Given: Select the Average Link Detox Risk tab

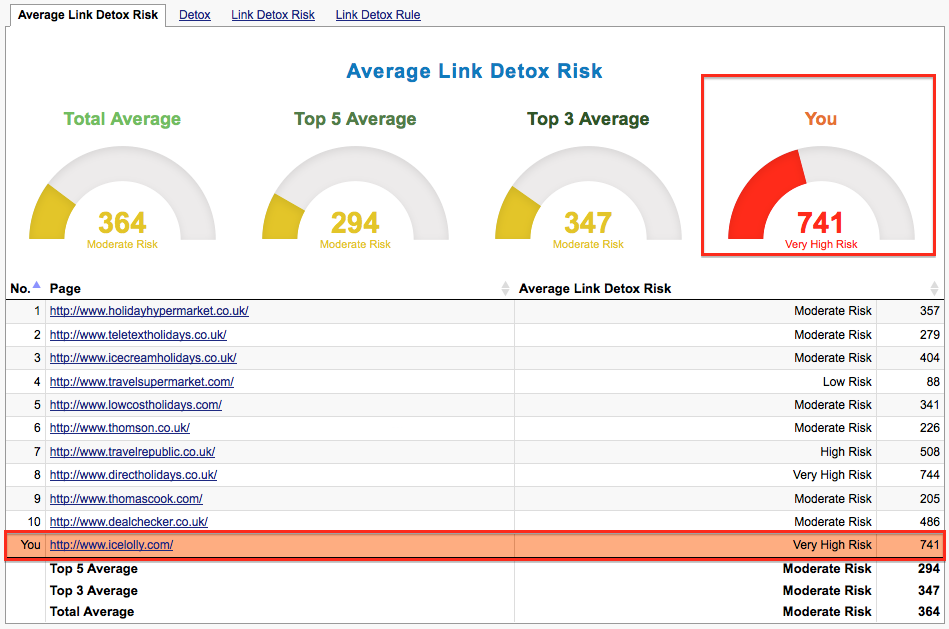Looking at the screenshot, I should click(x=88, y=15).
